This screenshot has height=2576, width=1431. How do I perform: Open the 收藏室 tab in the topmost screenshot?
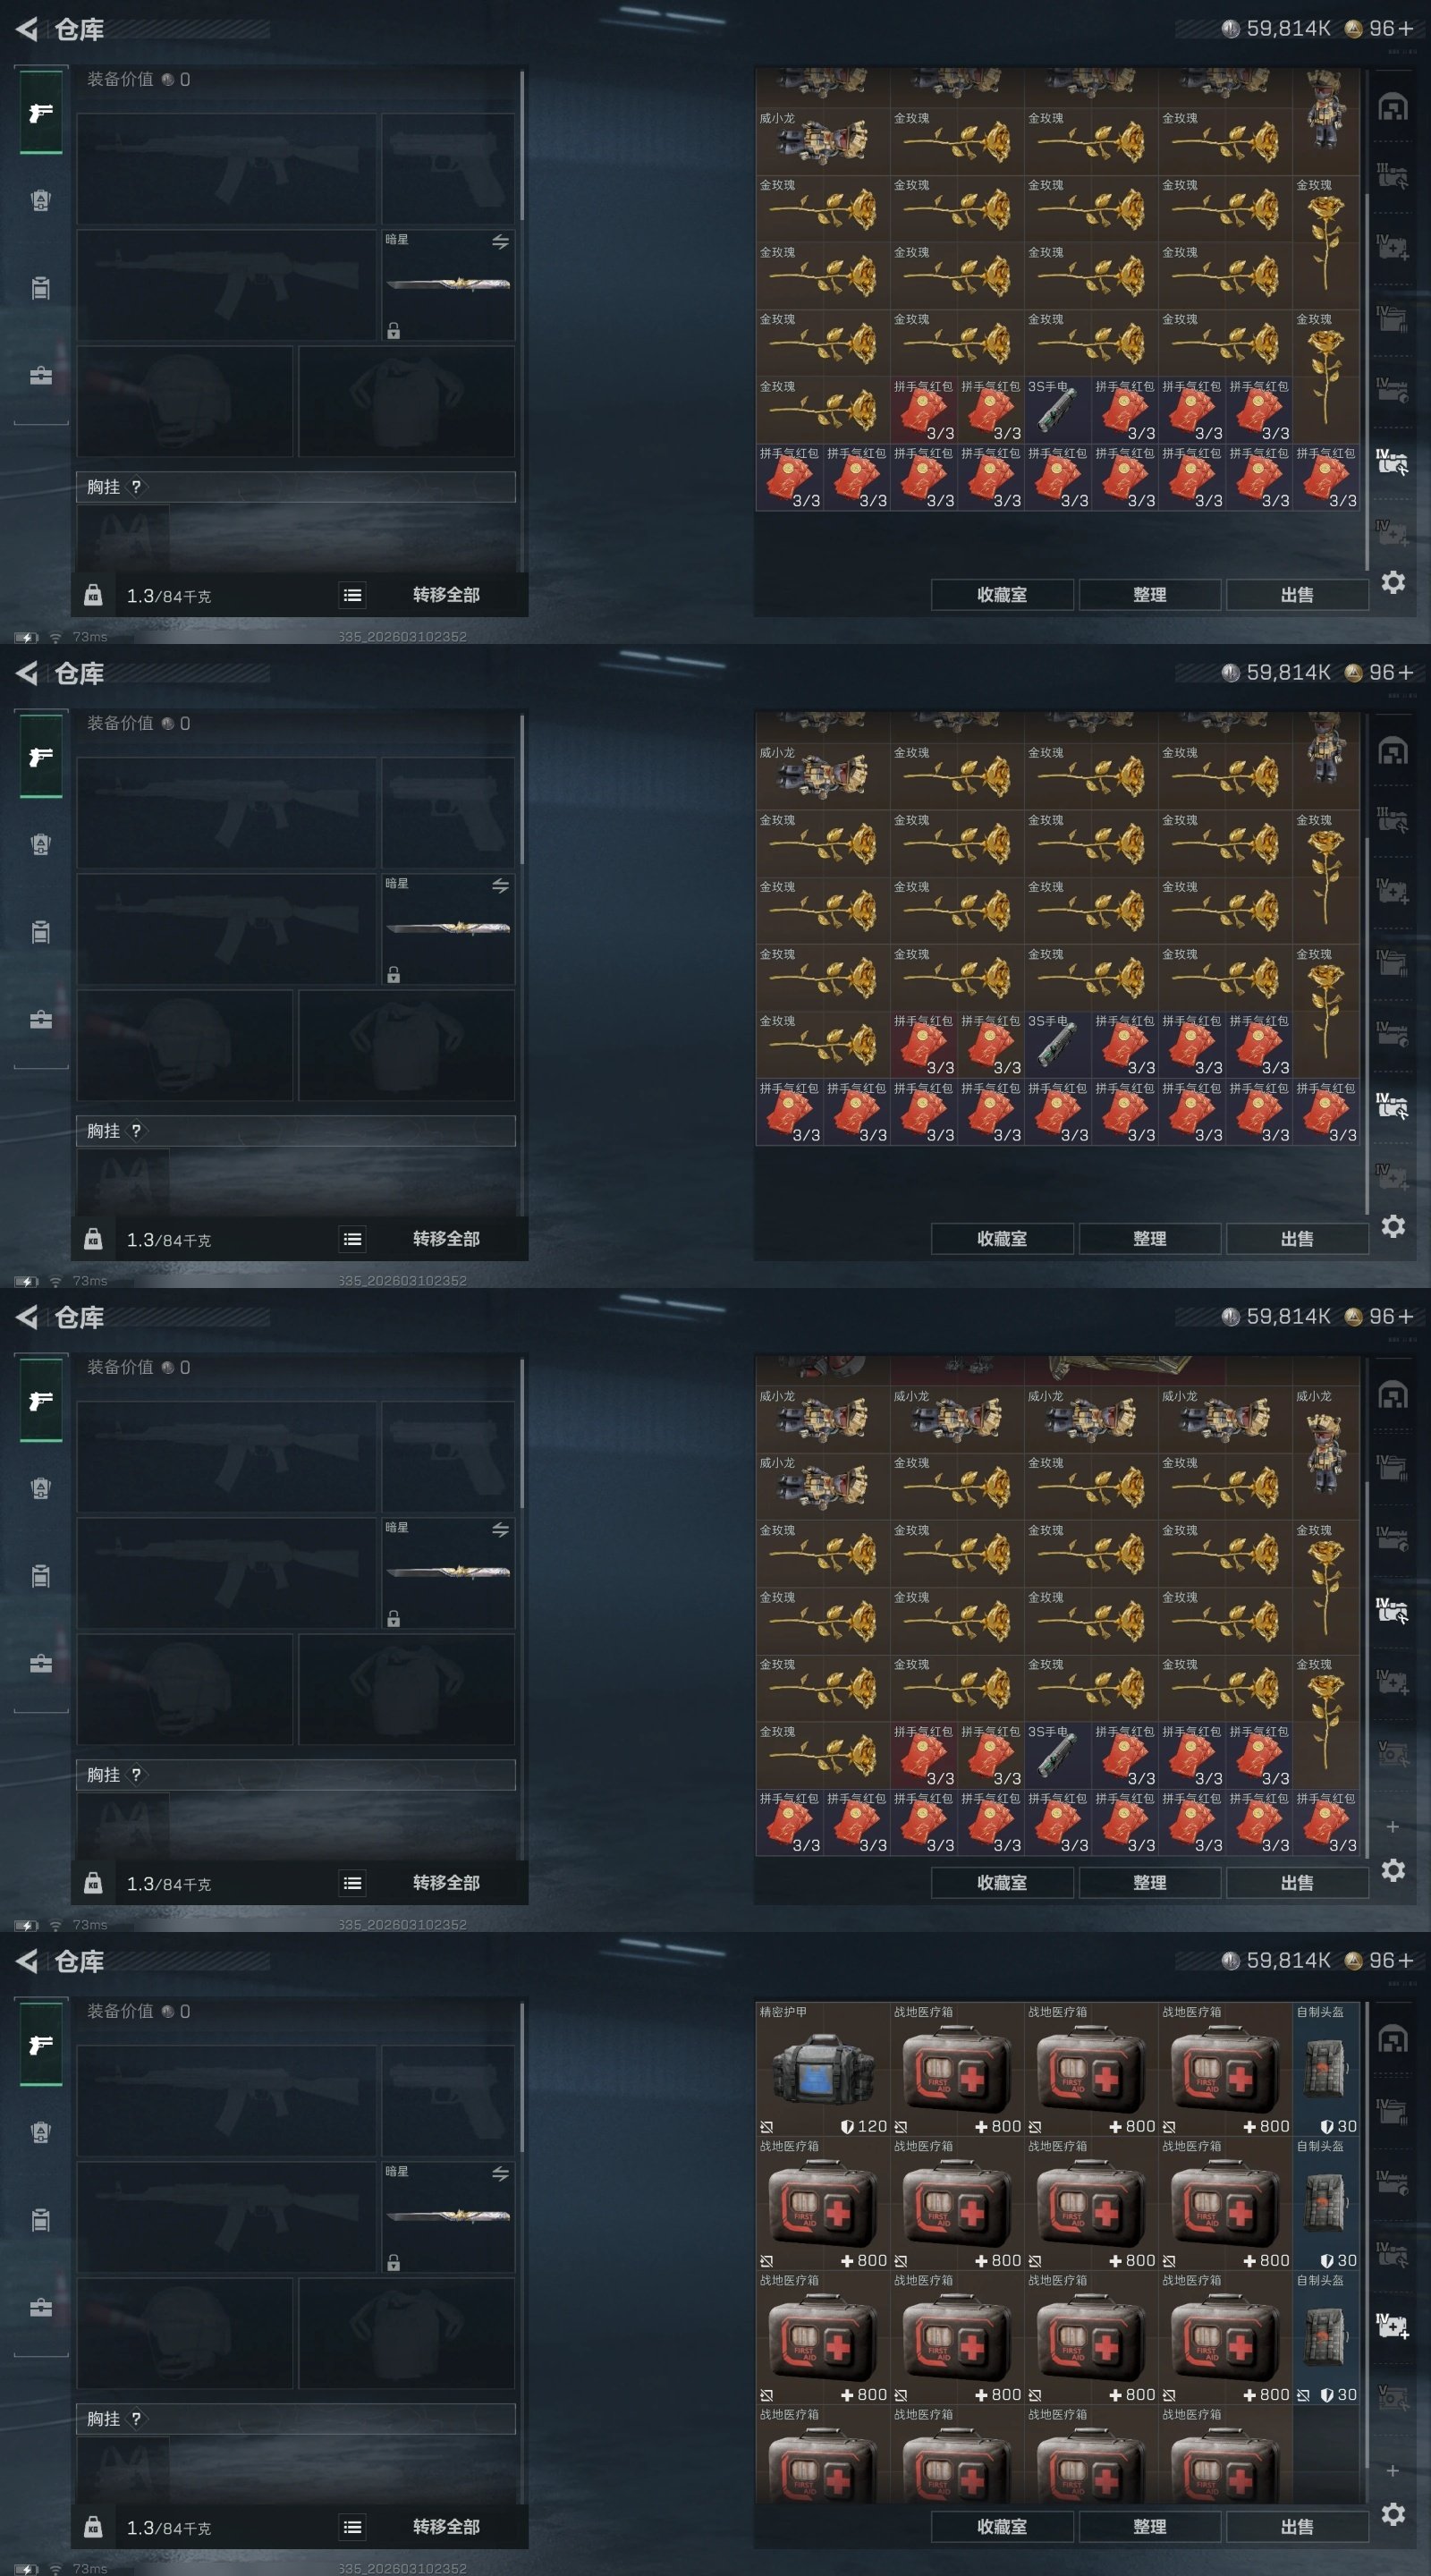point(1002,595)
